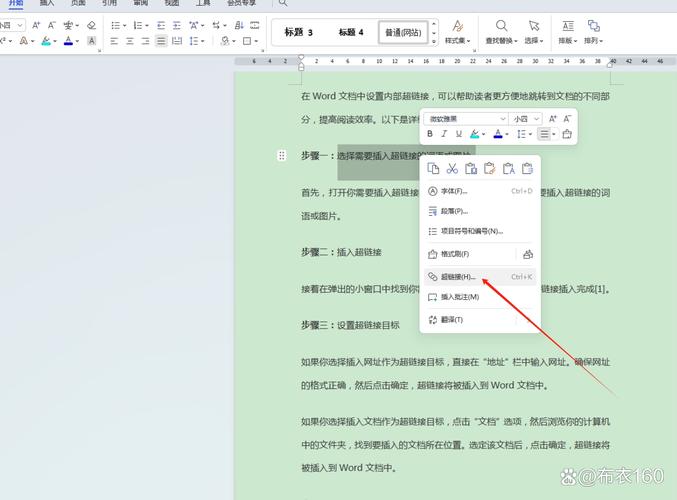Click the increase font size icon in ribbon

click(x=36, y=25)
